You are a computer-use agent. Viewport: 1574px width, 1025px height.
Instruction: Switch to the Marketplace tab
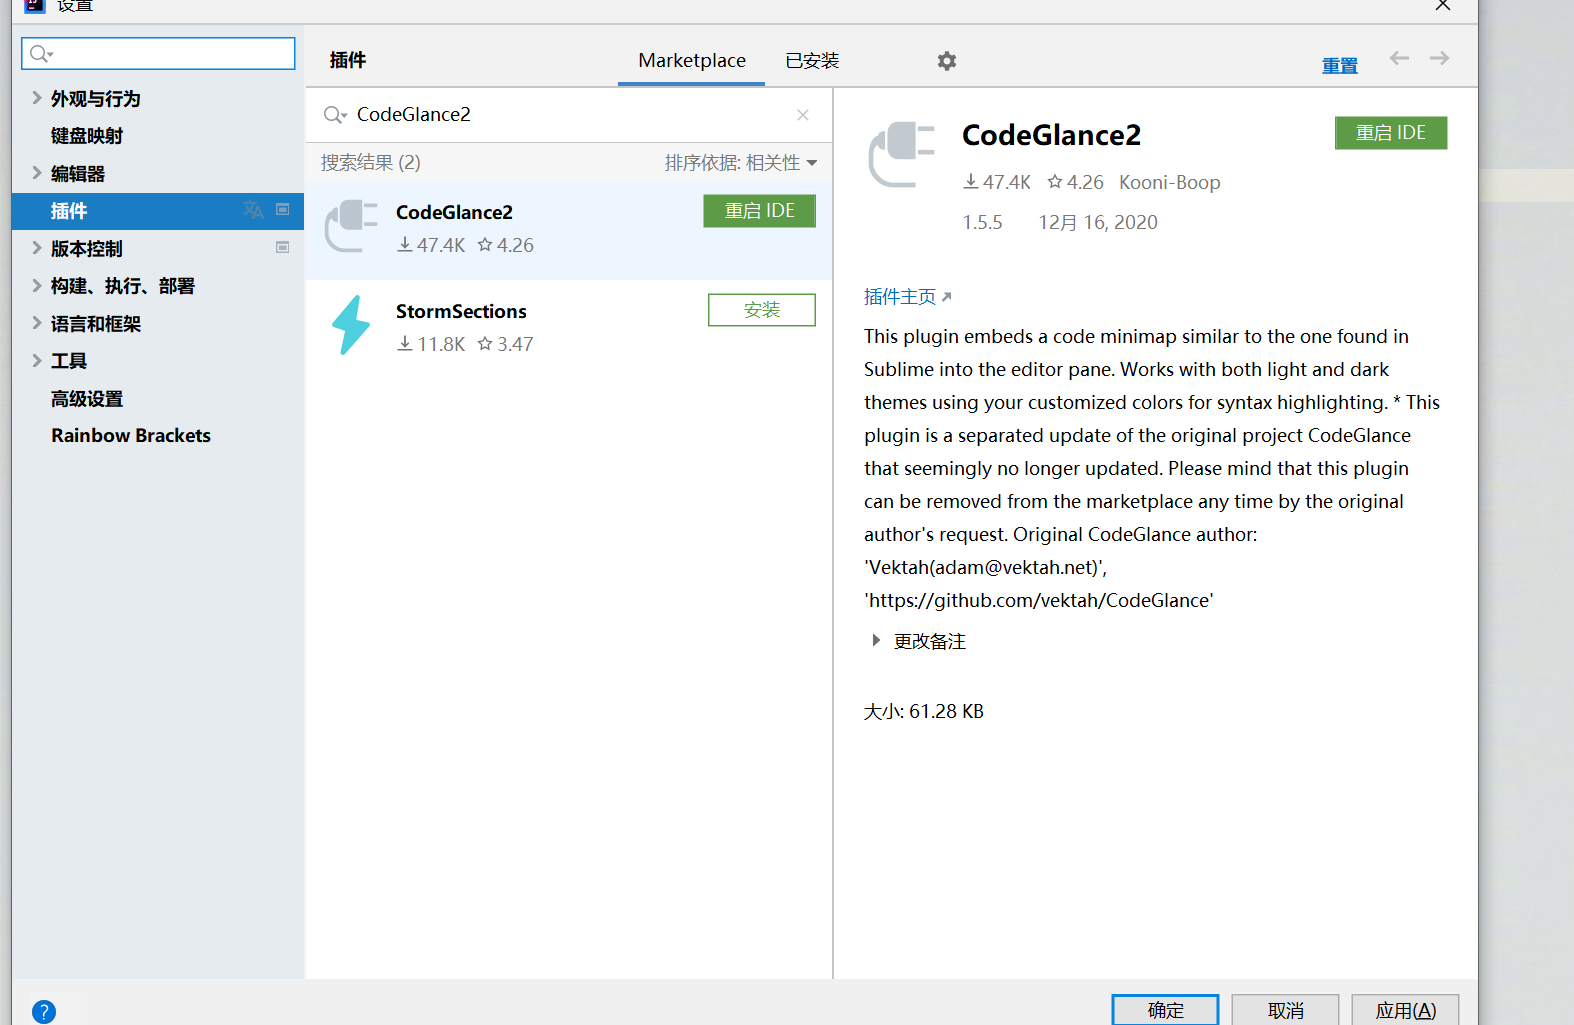click(692, 61)
